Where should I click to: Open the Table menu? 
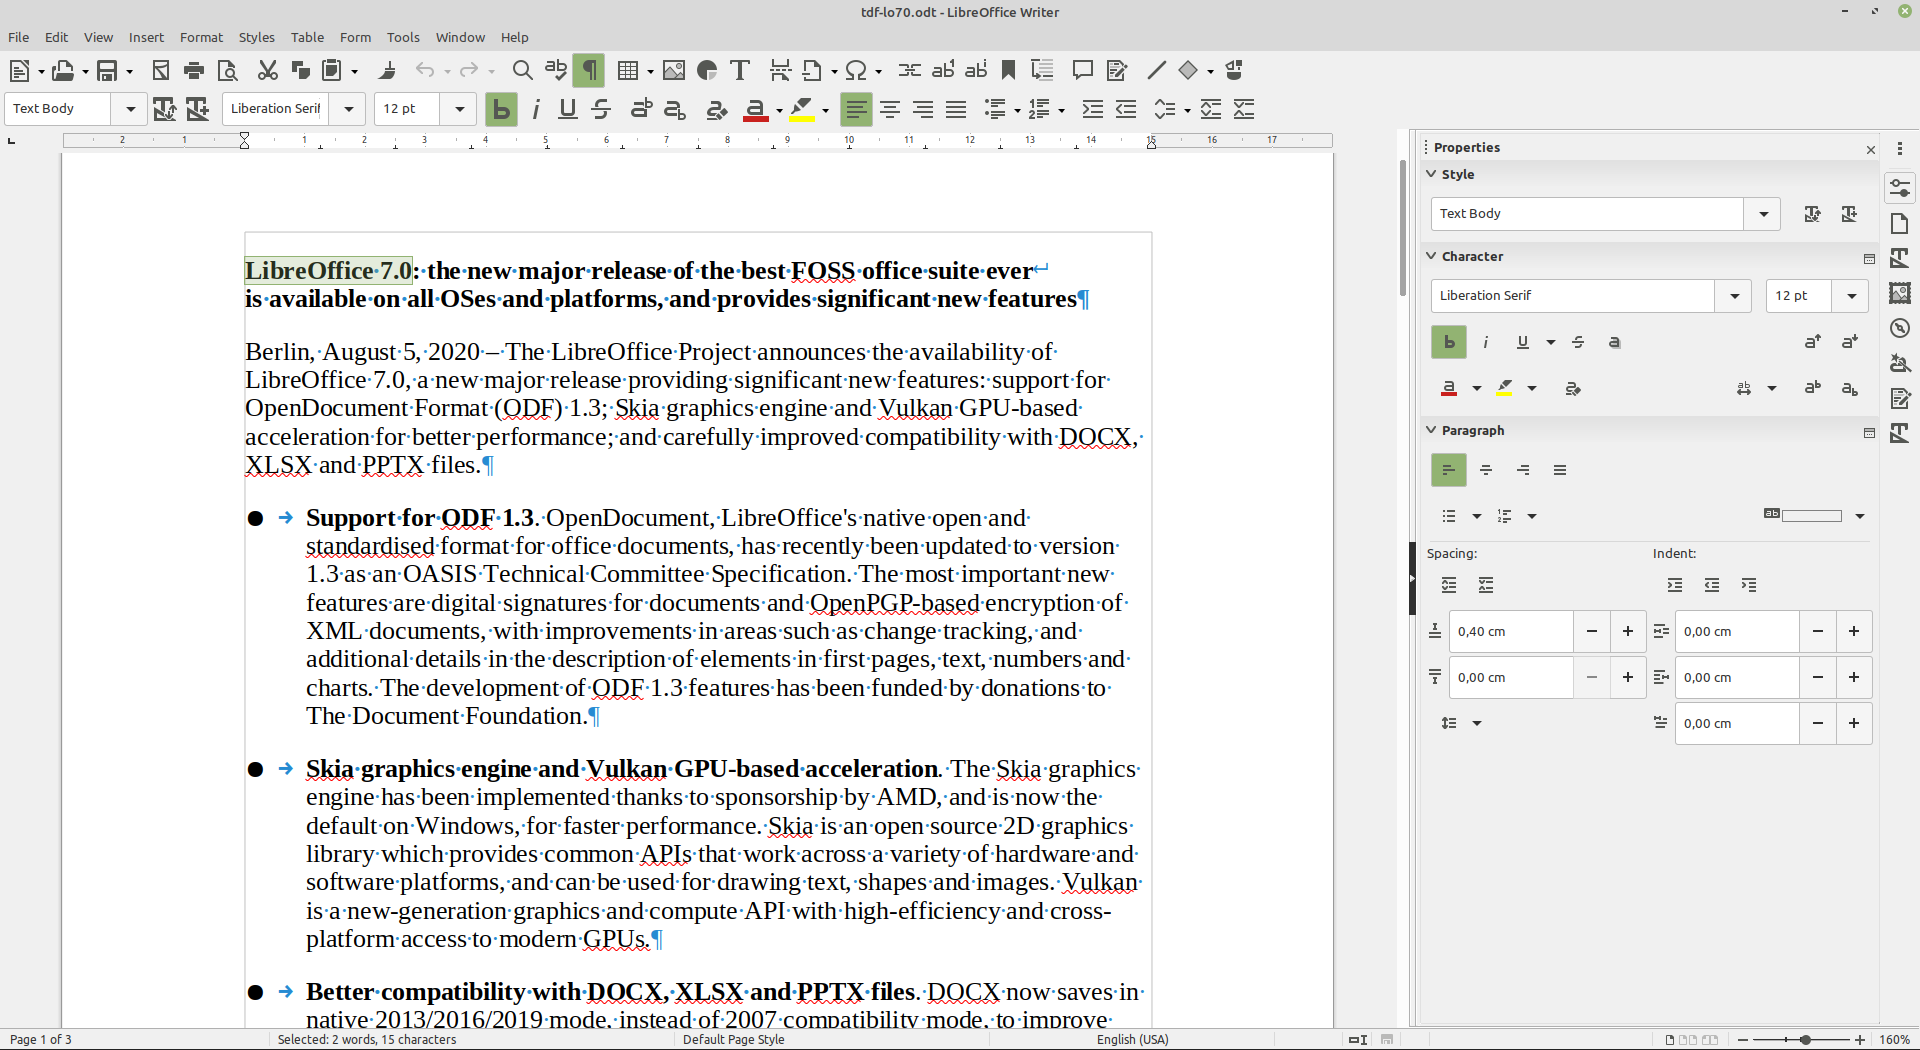pos(307,38)
